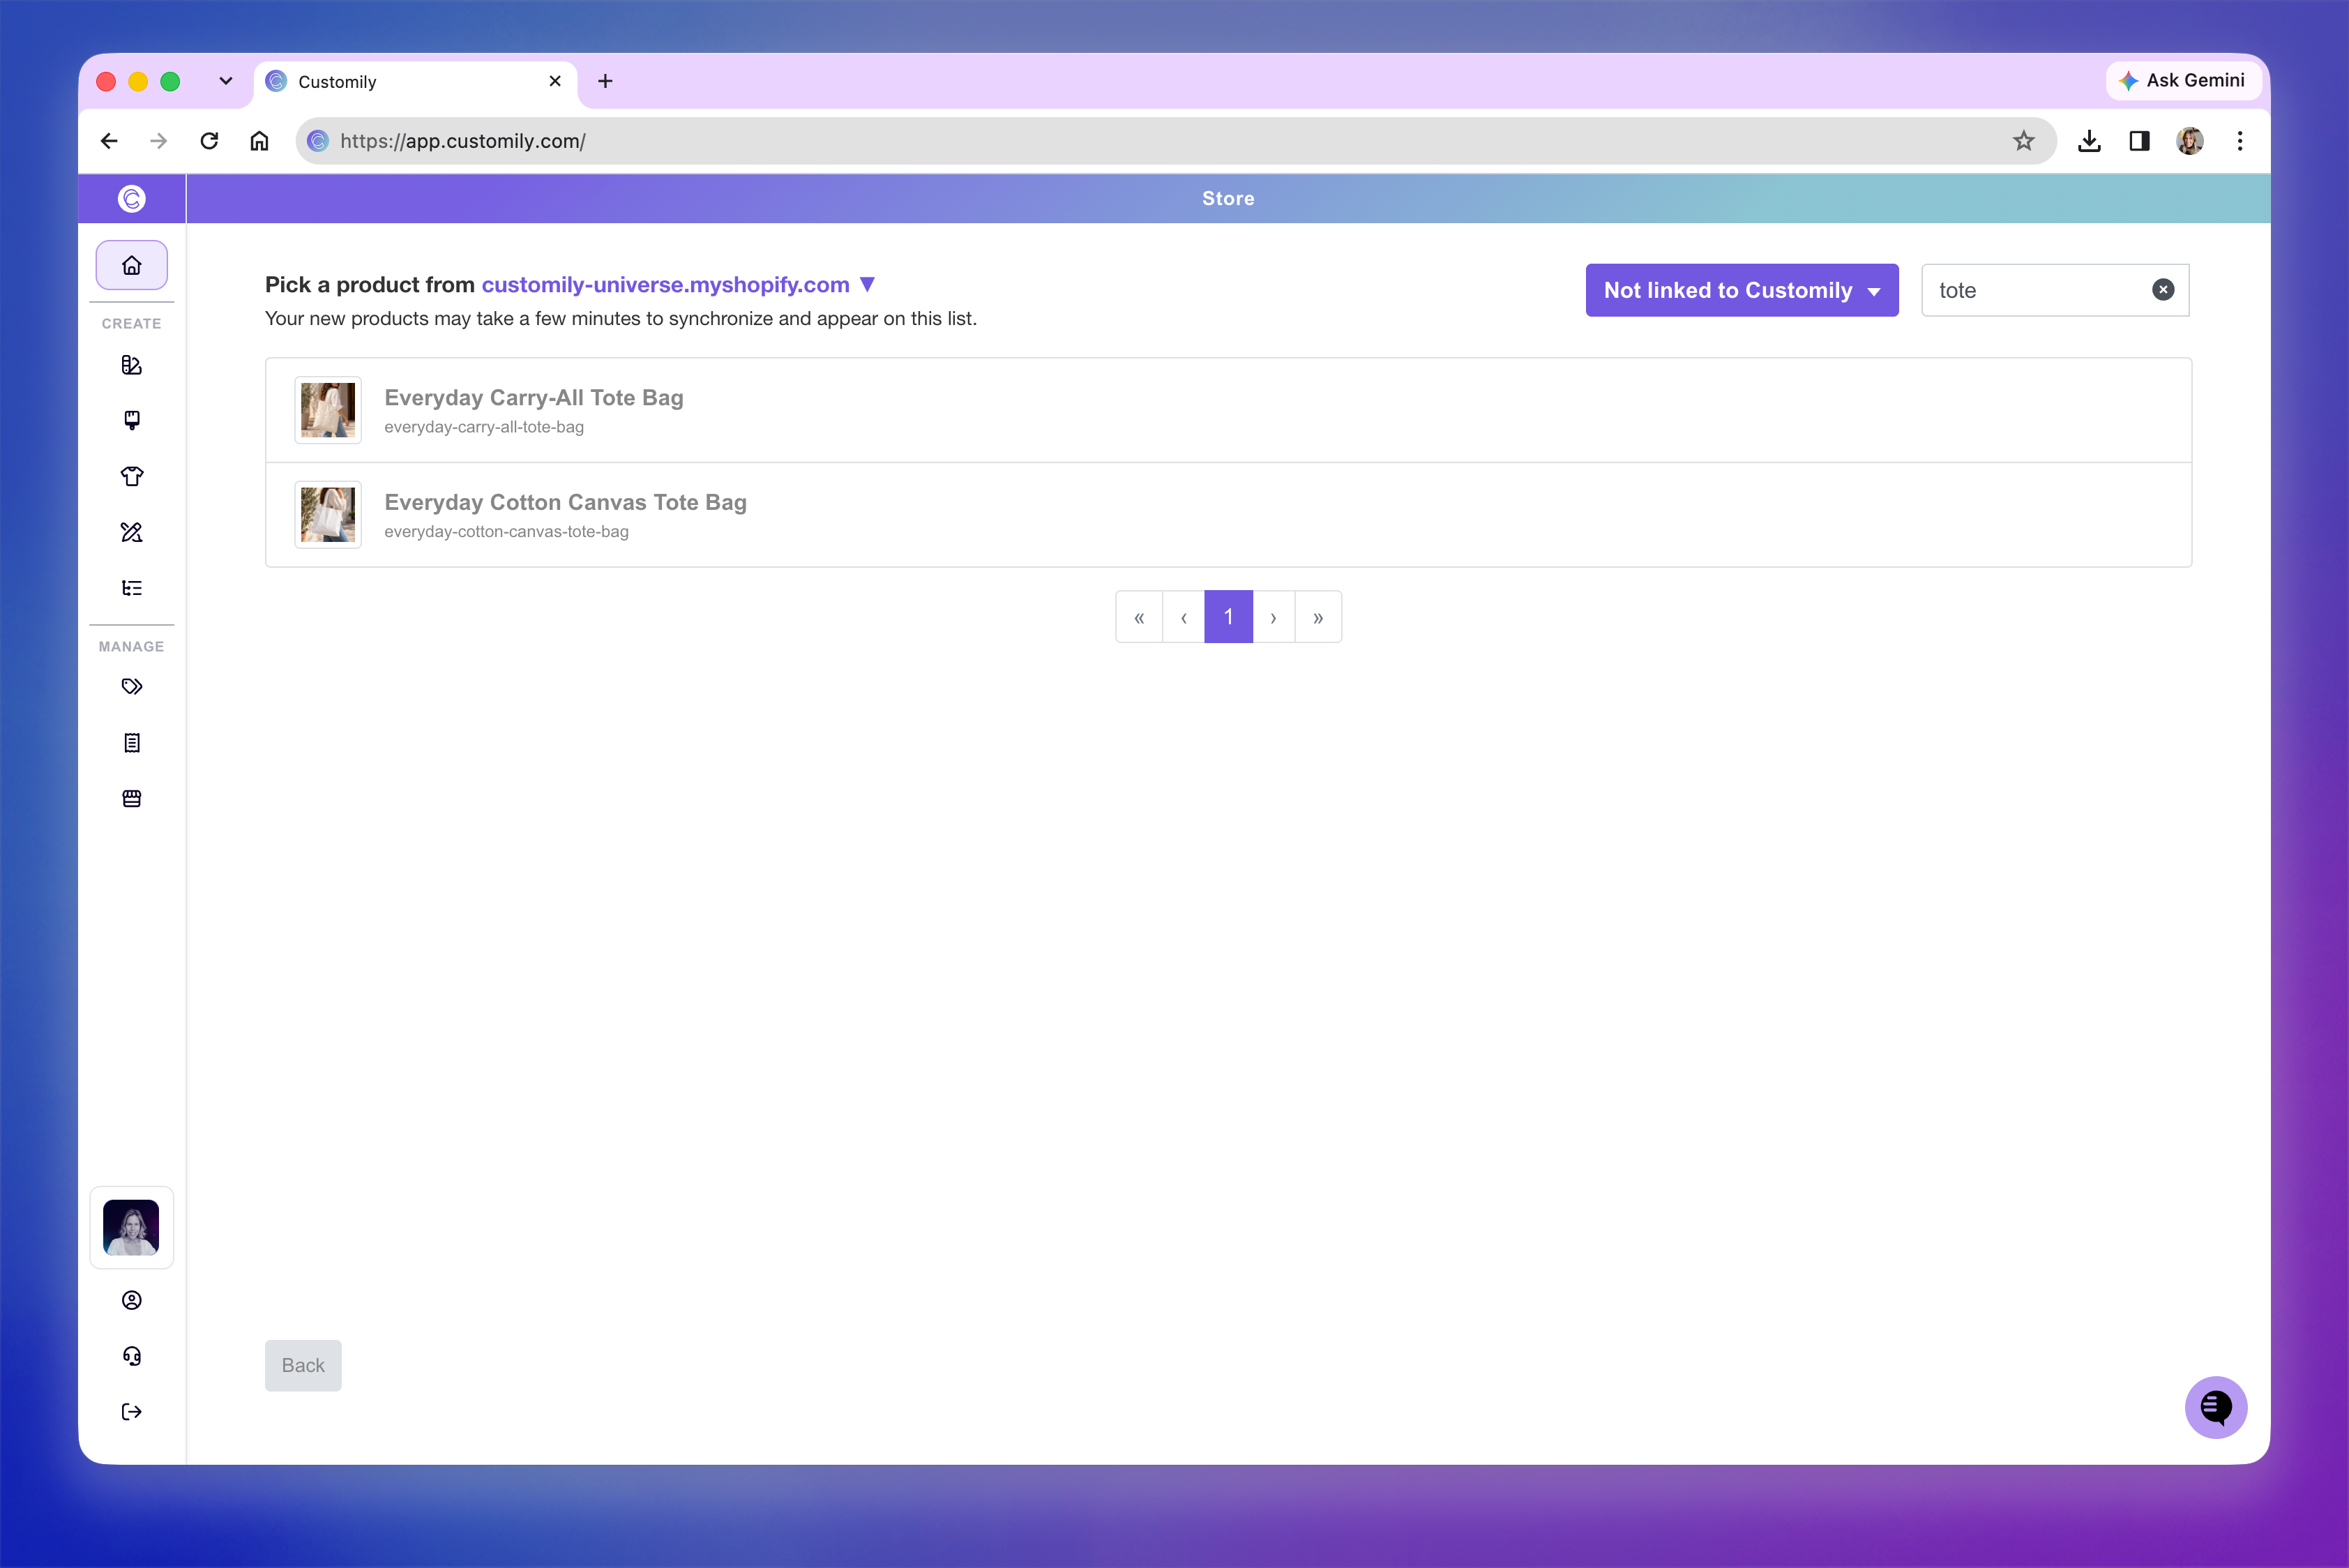This screenshot has height=1568, width=2349.
Task: Click the t-shirt product icon in sidebar
Action: pos(131,476)
